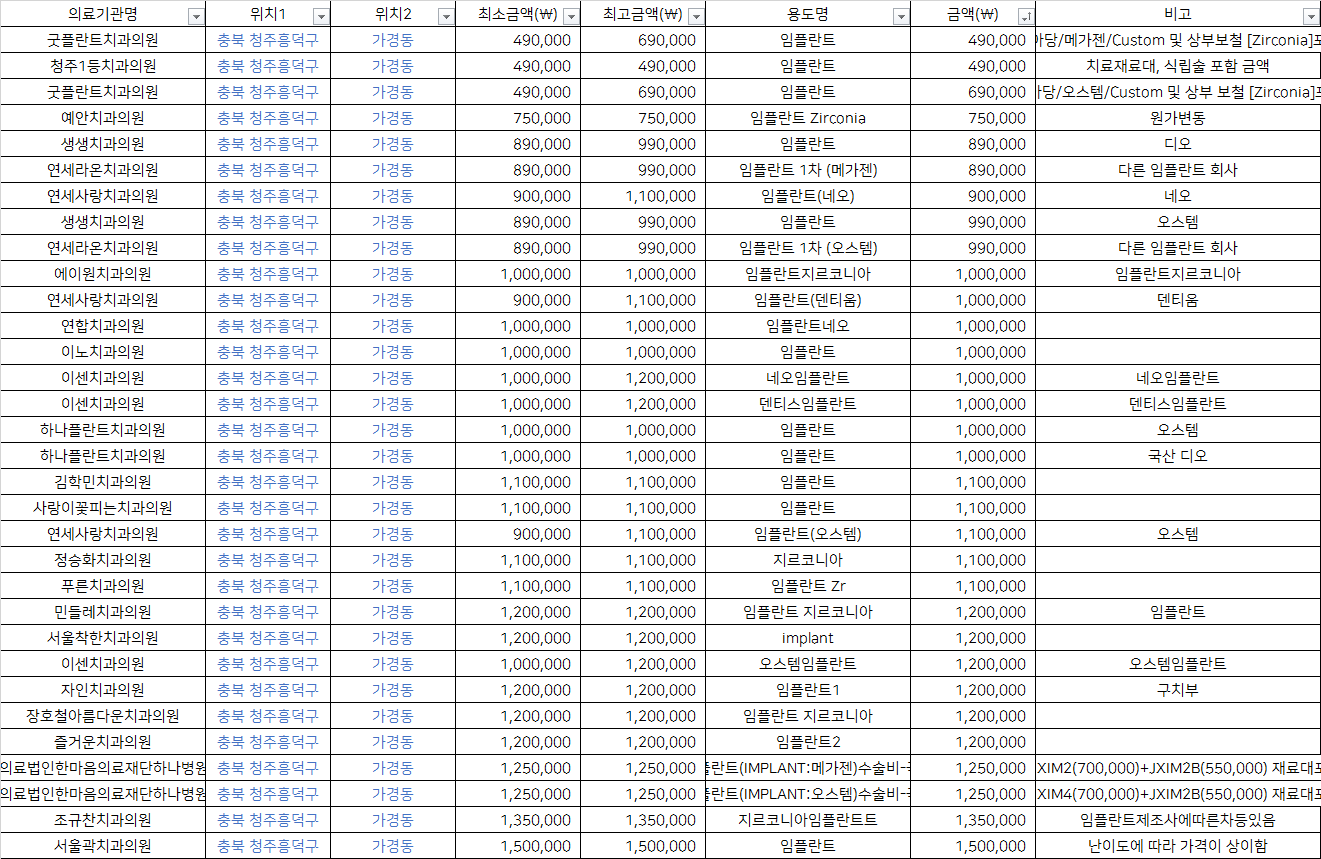The image size is (1321, 859).
Task: Select the 용도명 header cell
Action: coord(808,14)
